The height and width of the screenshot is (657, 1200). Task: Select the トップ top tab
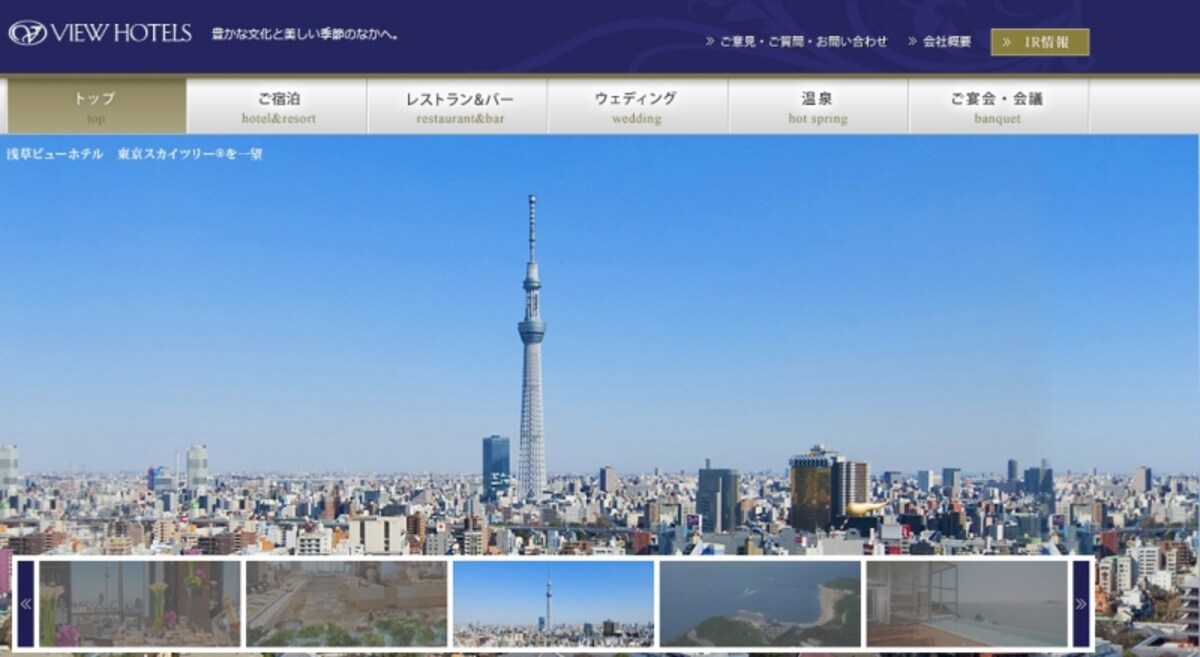[96, 106]
